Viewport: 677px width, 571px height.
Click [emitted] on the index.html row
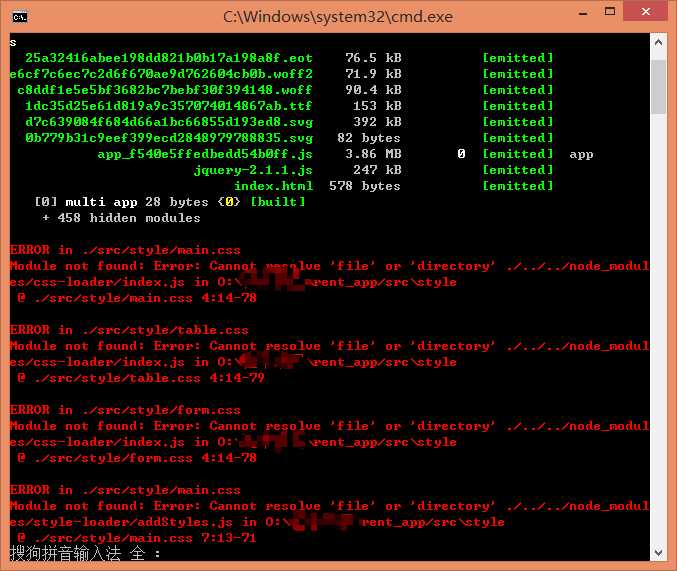coord(518,186)
